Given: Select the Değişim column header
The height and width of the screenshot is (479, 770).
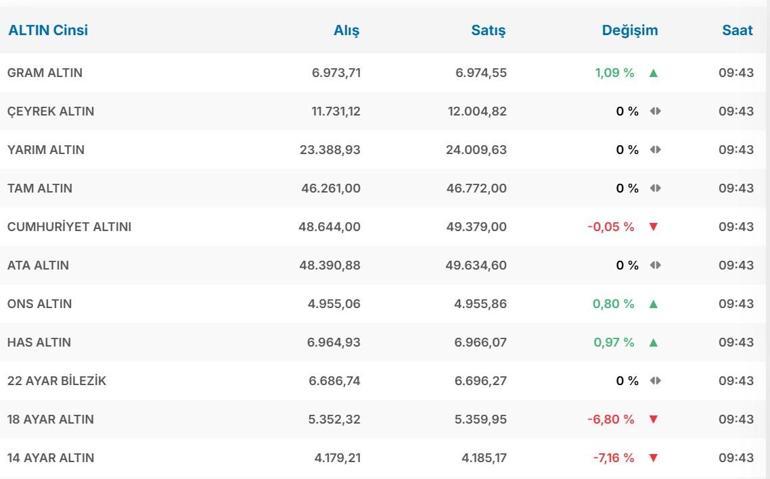Looking at the screenshot, I should [x=630, y=30].
